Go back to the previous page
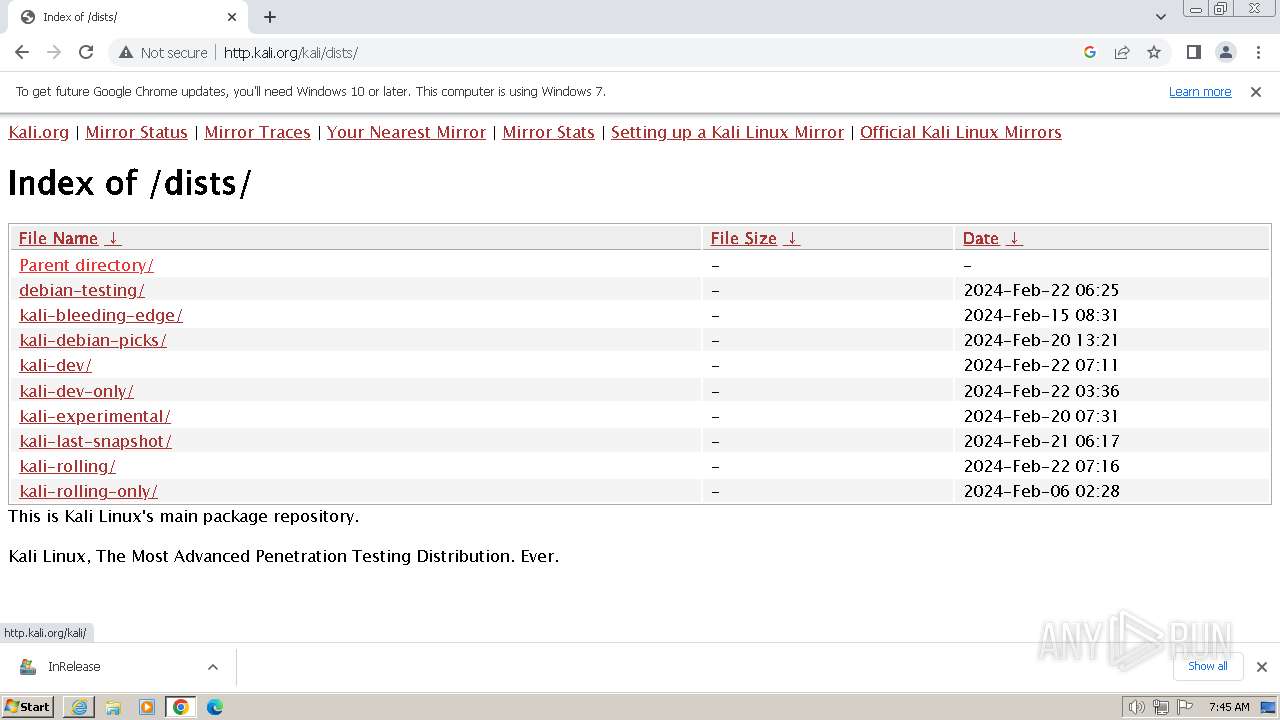Screen dimensions: 1280x720 [x=22, y=52]
